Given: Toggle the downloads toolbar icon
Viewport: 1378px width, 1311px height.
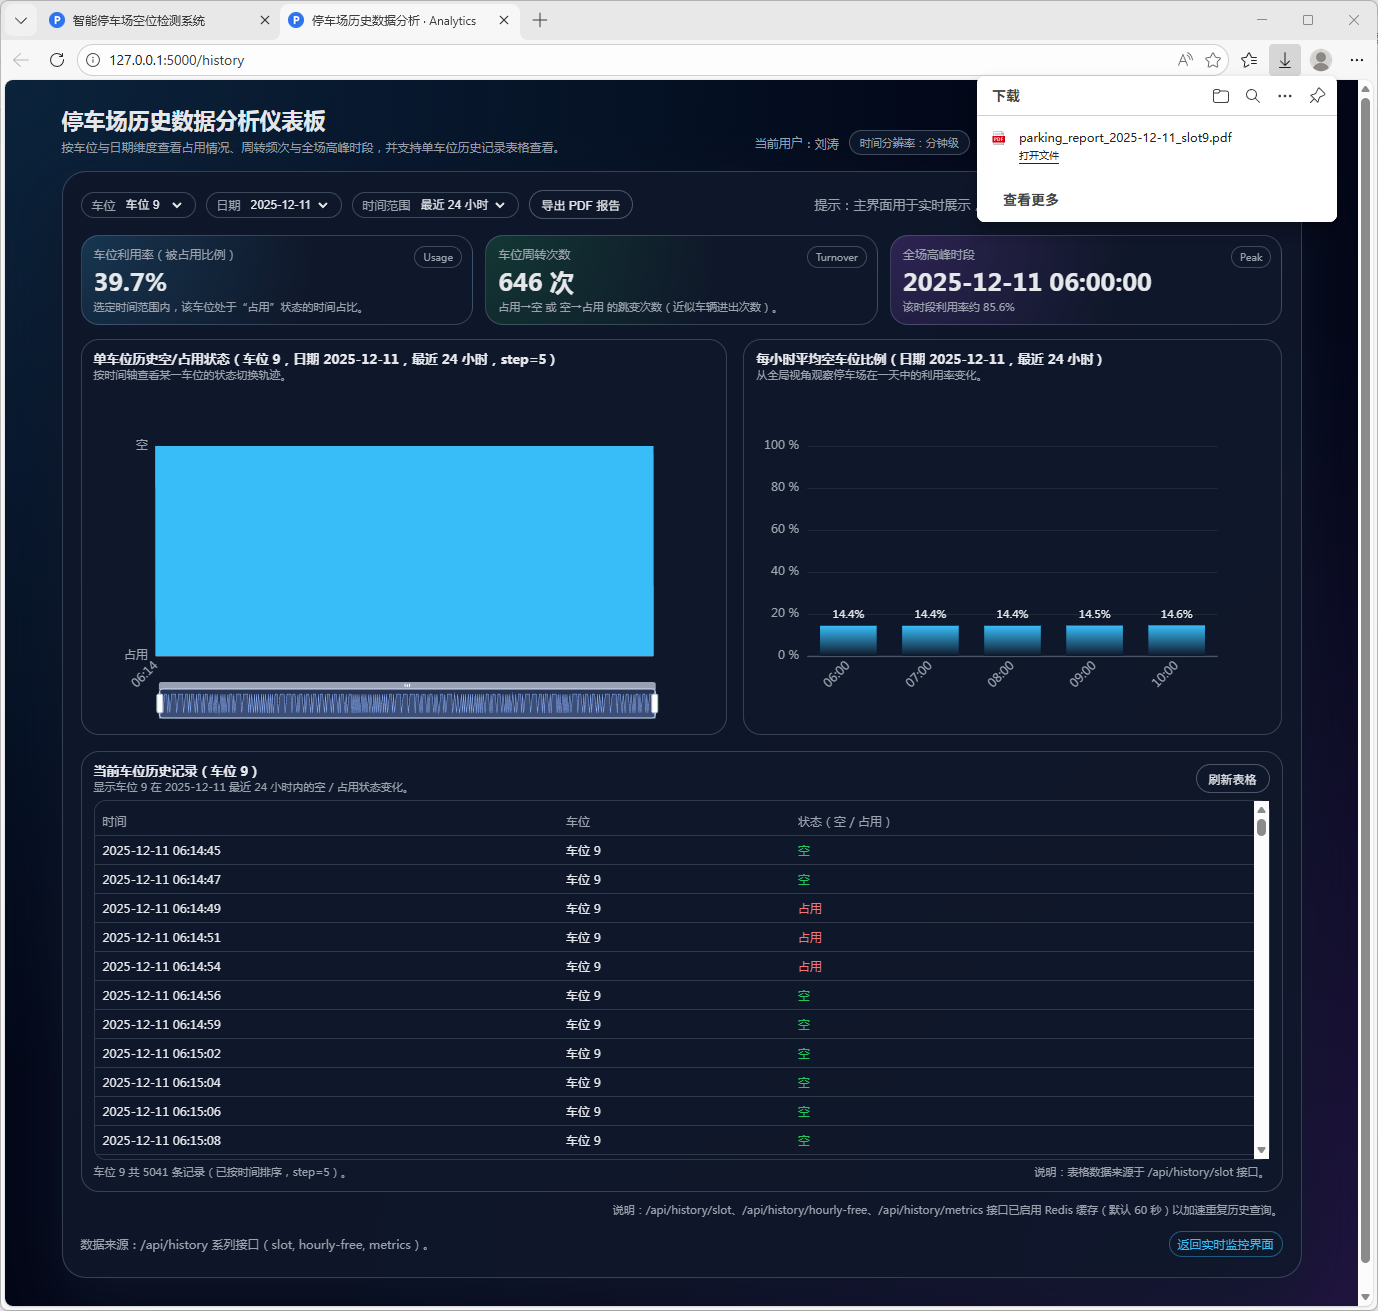Looking at the screenshot, I should (x=1285, y=60).
